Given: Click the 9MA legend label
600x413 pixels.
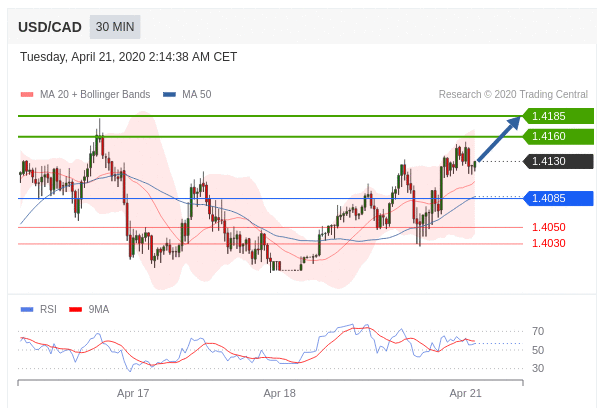Looking at the screenshot, I should [99, 309].
